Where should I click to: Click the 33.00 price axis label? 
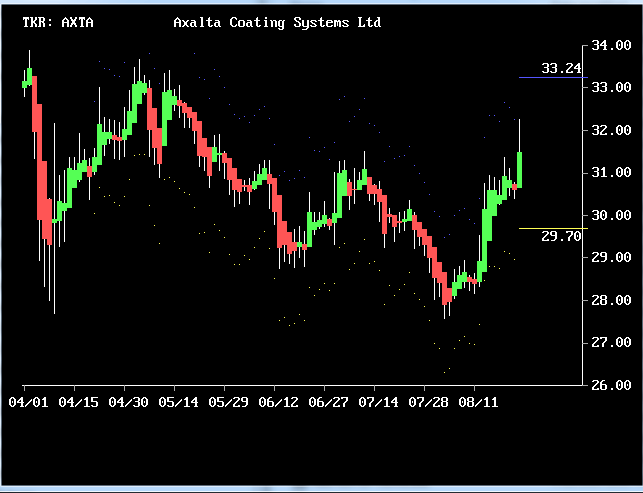[611, 87]
